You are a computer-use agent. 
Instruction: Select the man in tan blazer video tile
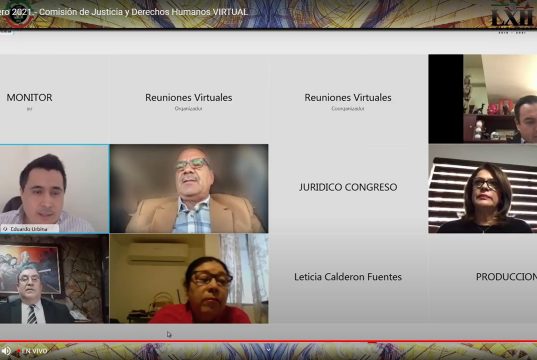[x=189, y=189]
